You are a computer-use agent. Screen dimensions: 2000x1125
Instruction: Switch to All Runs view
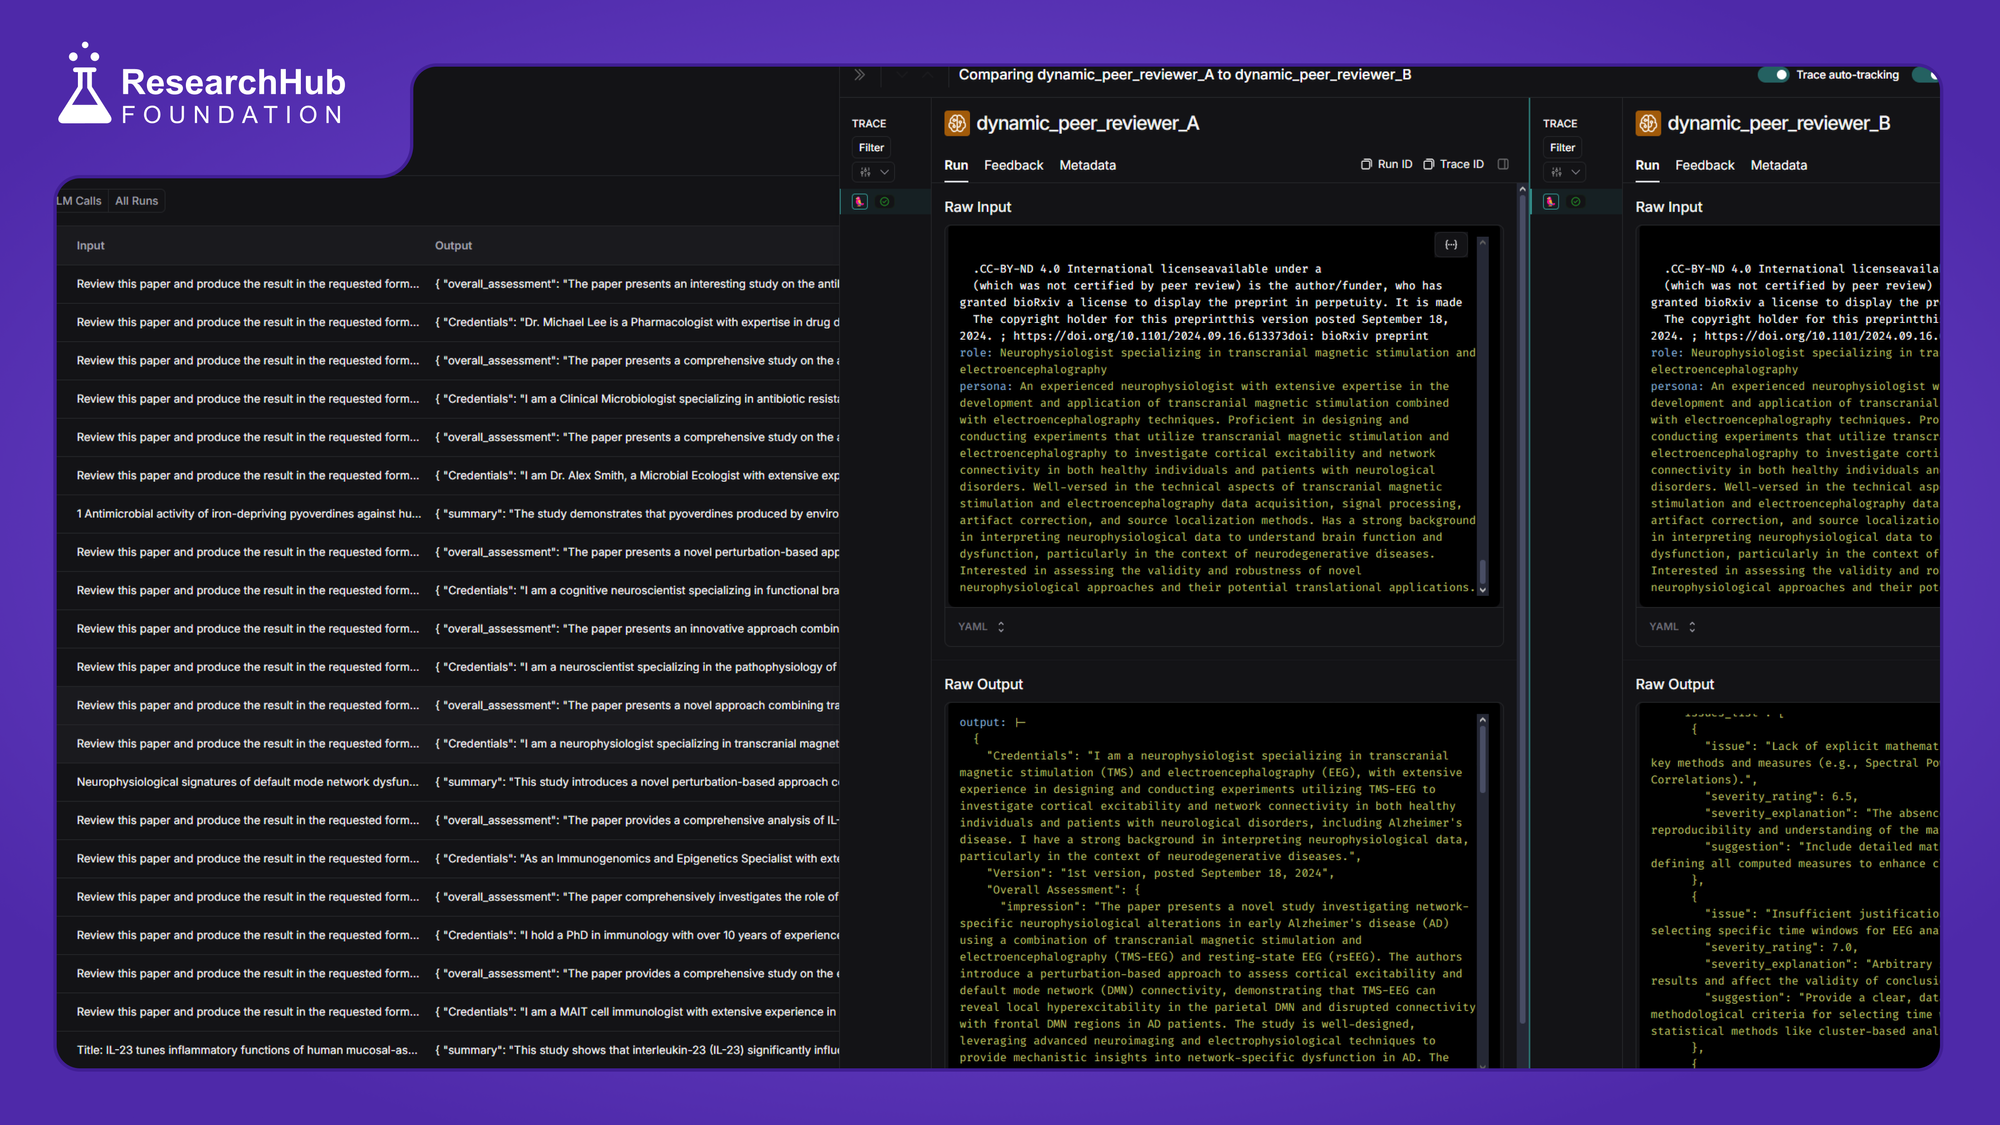click(136, 201)
